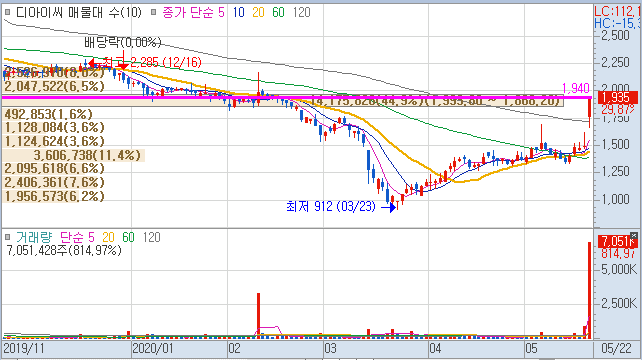Image resolution: width=642 pixels, height=360 pixels.
Task: Click the gray 120 price moving average legend
Action: [302, 12]
